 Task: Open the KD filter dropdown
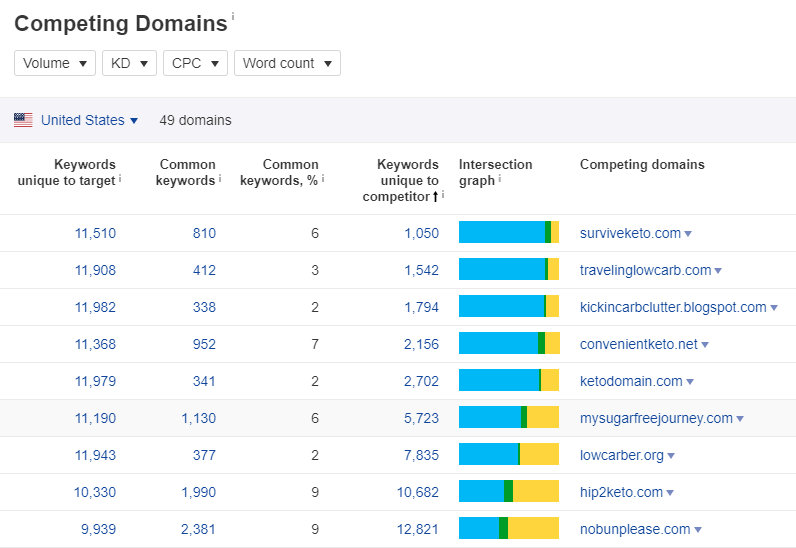click(x=129, y=63)
